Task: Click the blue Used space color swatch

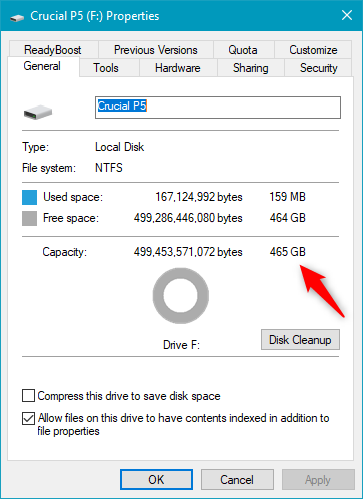Action: click(29, 197)
